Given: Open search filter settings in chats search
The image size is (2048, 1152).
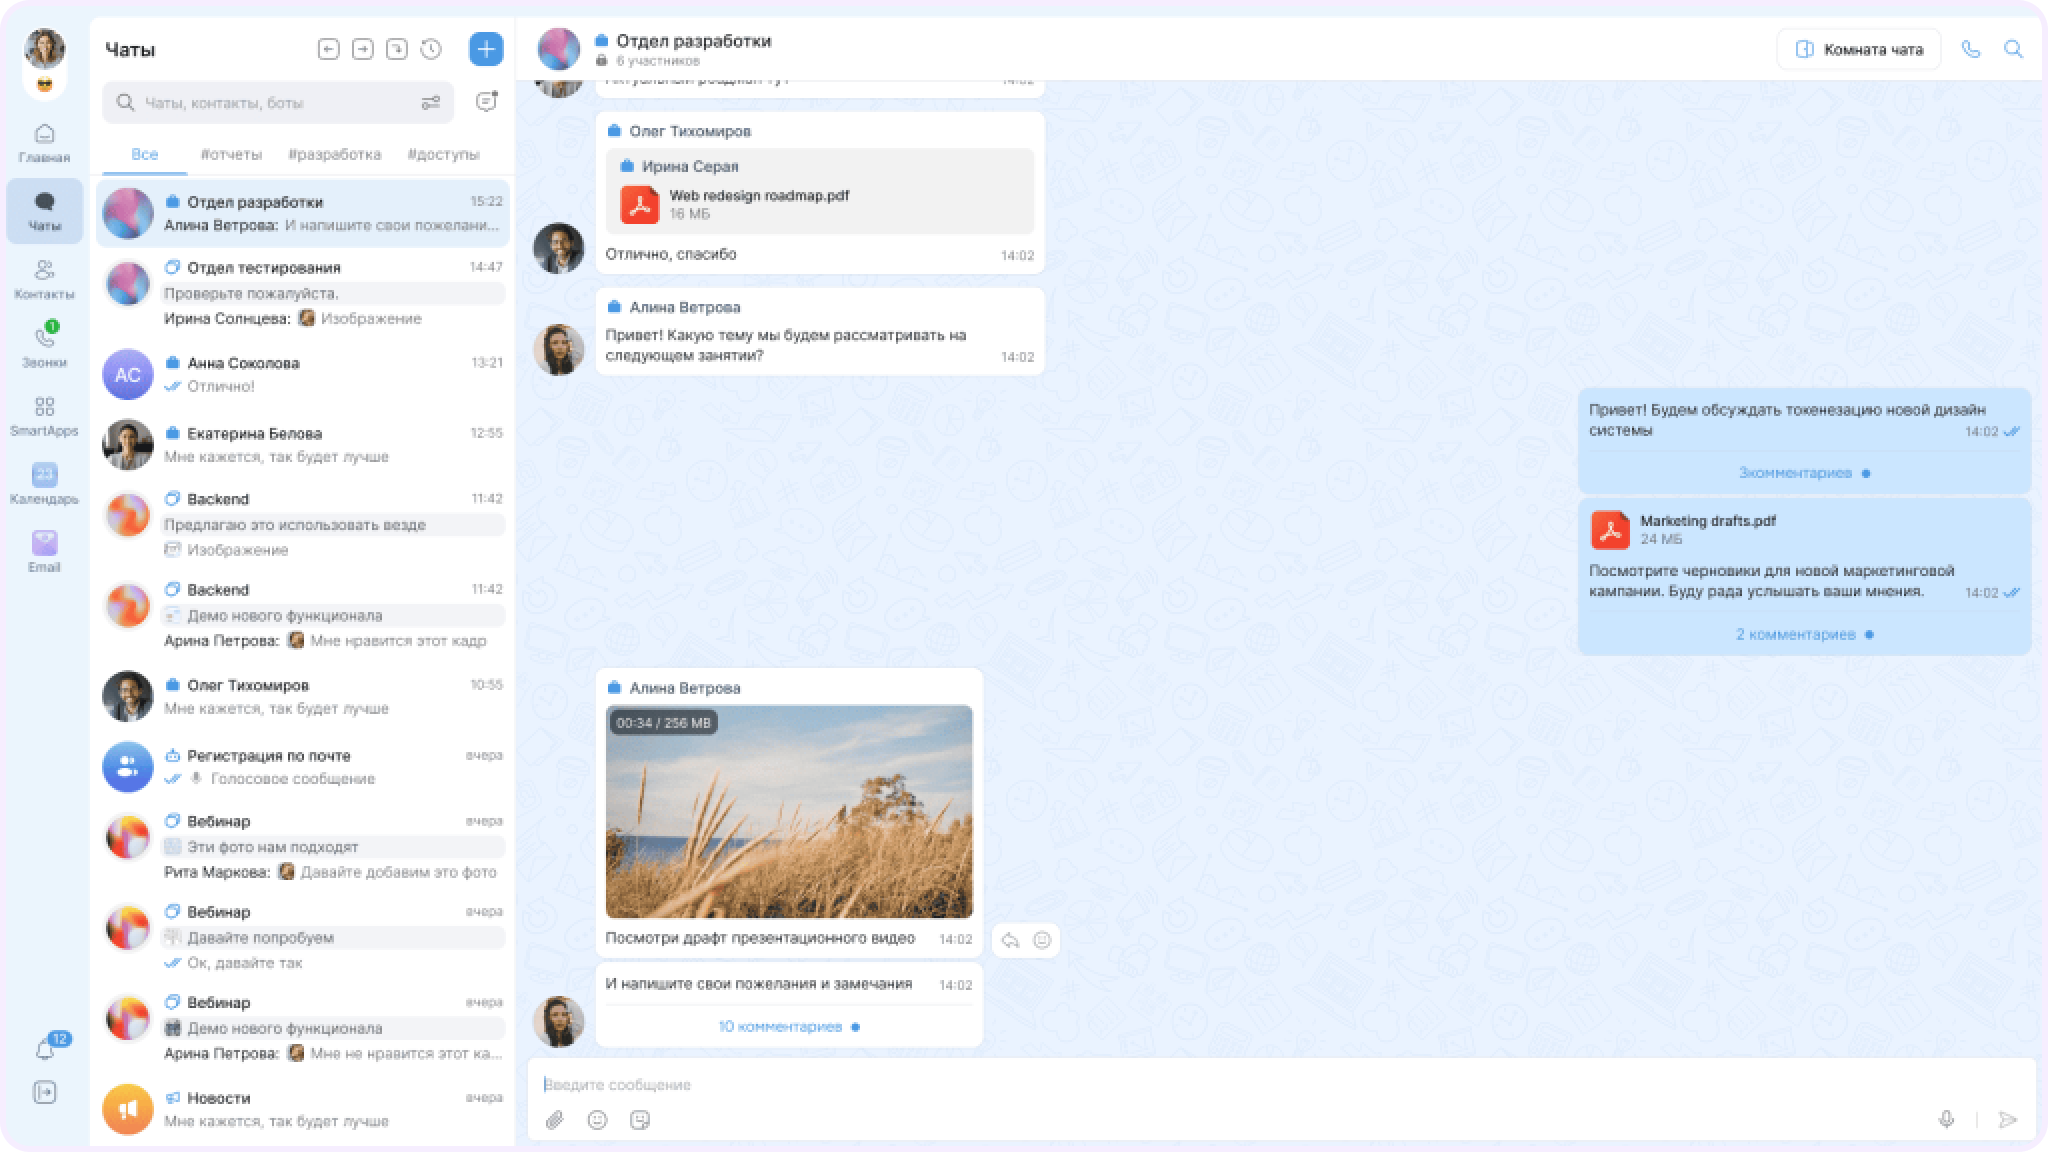Looking at the screenshot, I should click(x=431, y=102).
